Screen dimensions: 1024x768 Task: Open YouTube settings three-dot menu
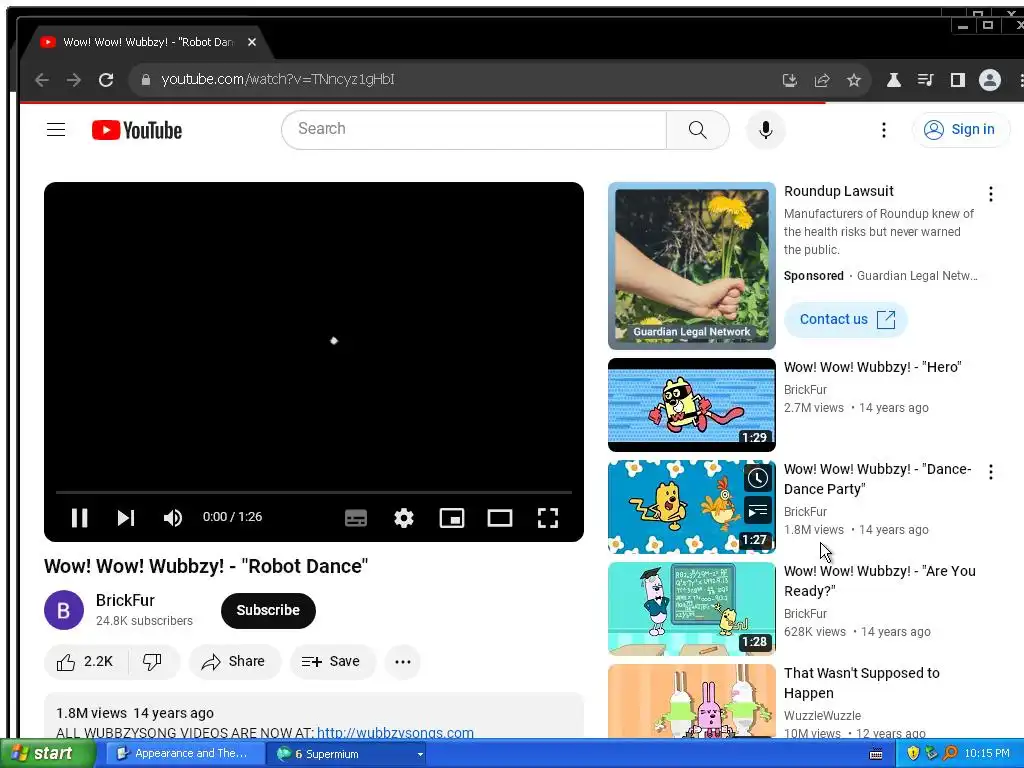click(x=884, y=129)
